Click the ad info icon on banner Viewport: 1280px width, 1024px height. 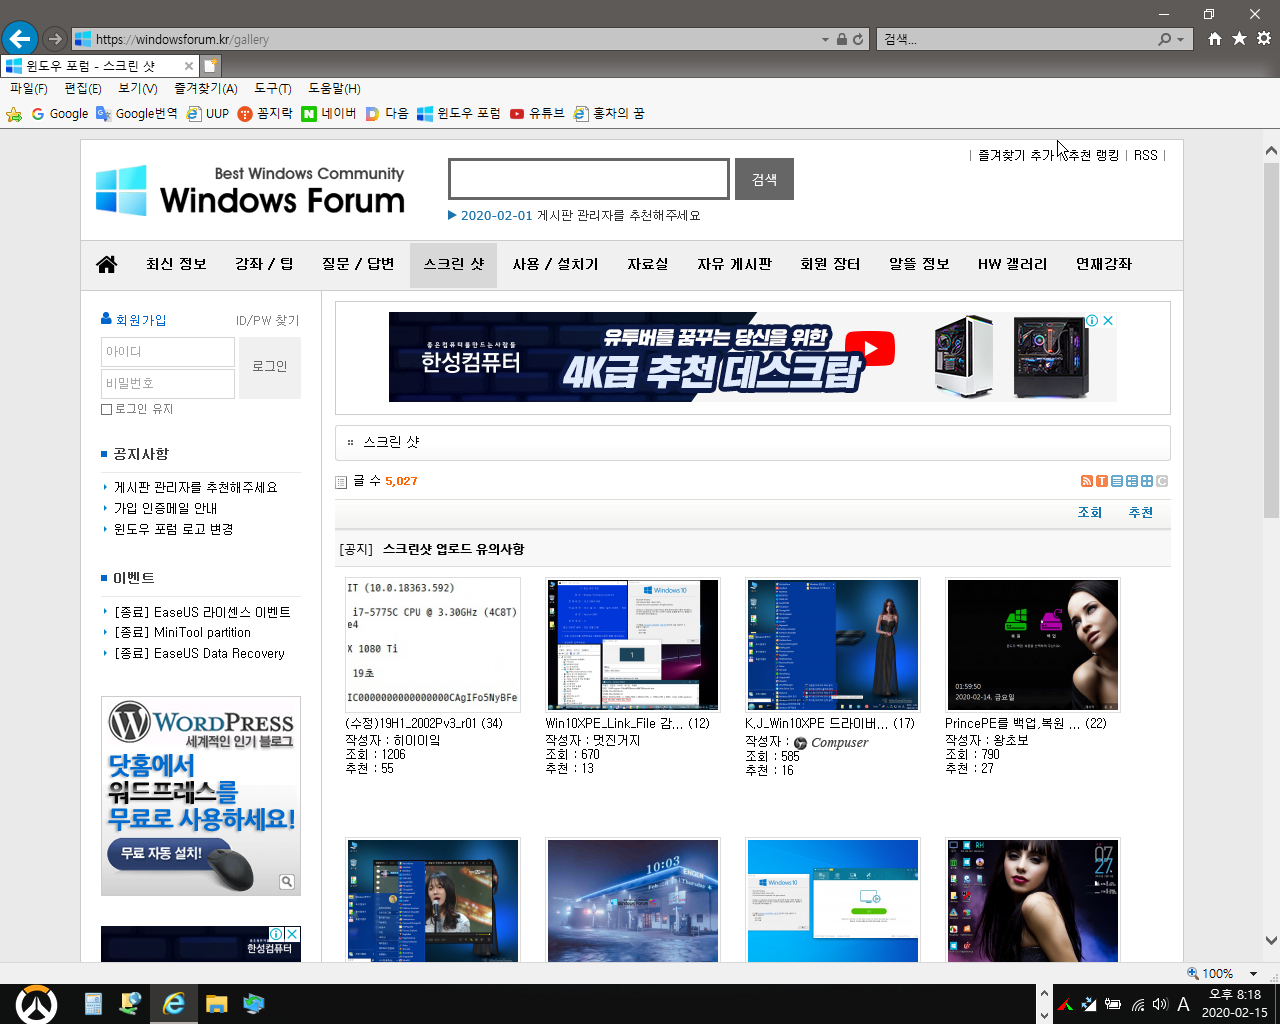click(1093, 321)
